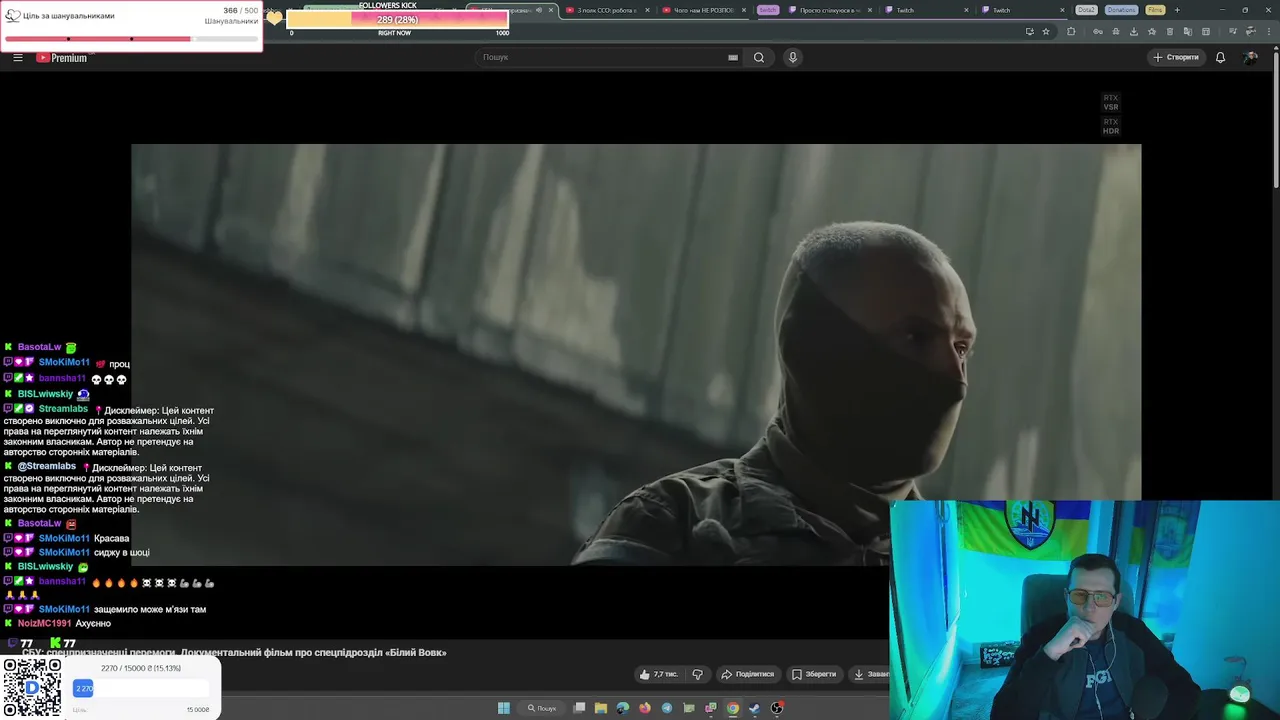Click the QR code donation image

[x=32, y=688]
